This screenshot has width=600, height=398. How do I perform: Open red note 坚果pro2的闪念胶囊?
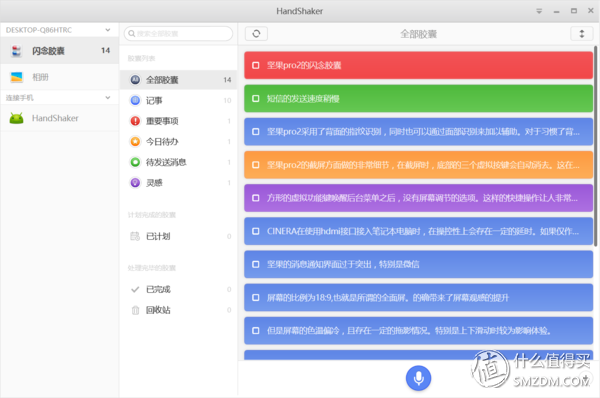click(x=418, y=65)
